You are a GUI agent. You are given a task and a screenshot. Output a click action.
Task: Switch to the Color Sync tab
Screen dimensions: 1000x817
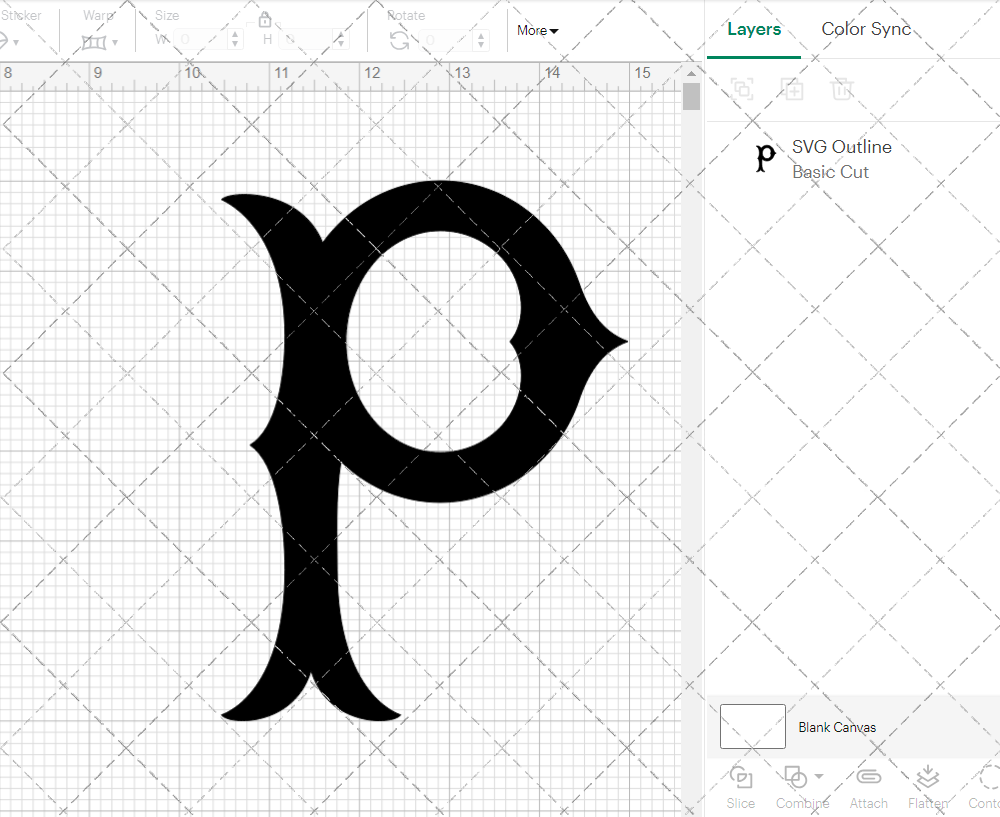866,29
